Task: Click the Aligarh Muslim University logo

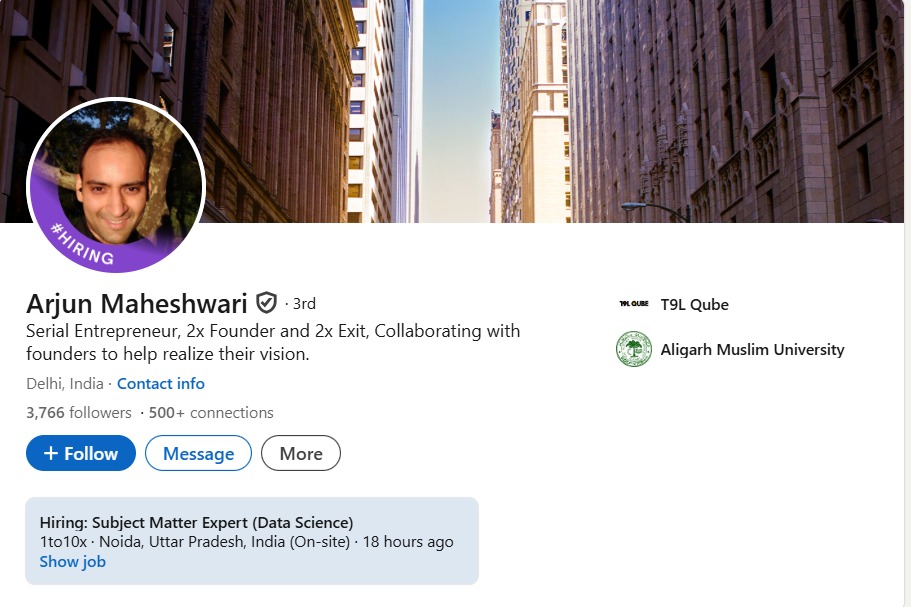Action: tap(633, 350)
